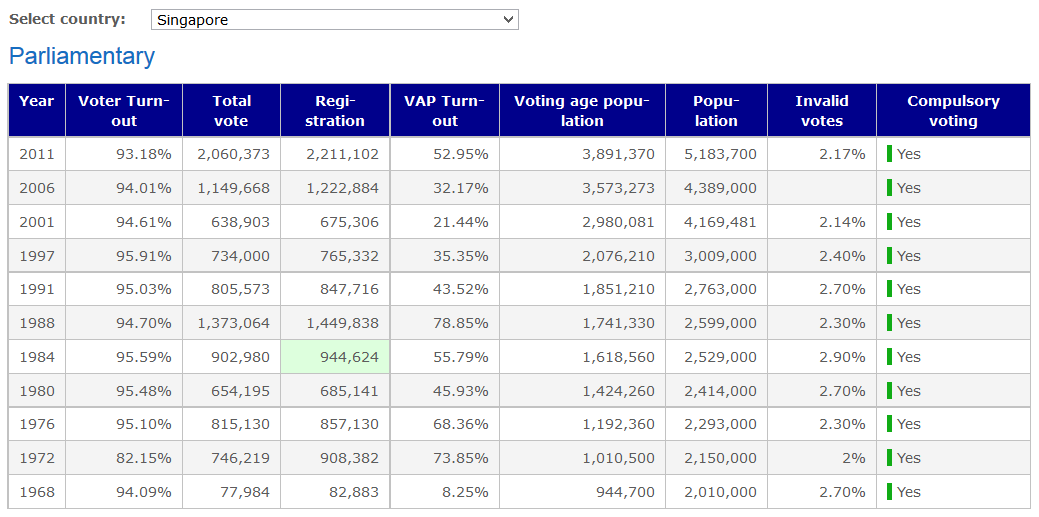The height and width of the screenshot is (517, 1039).
Task: Click the Voter Turnout column header
Action: (x=124, y=110)
